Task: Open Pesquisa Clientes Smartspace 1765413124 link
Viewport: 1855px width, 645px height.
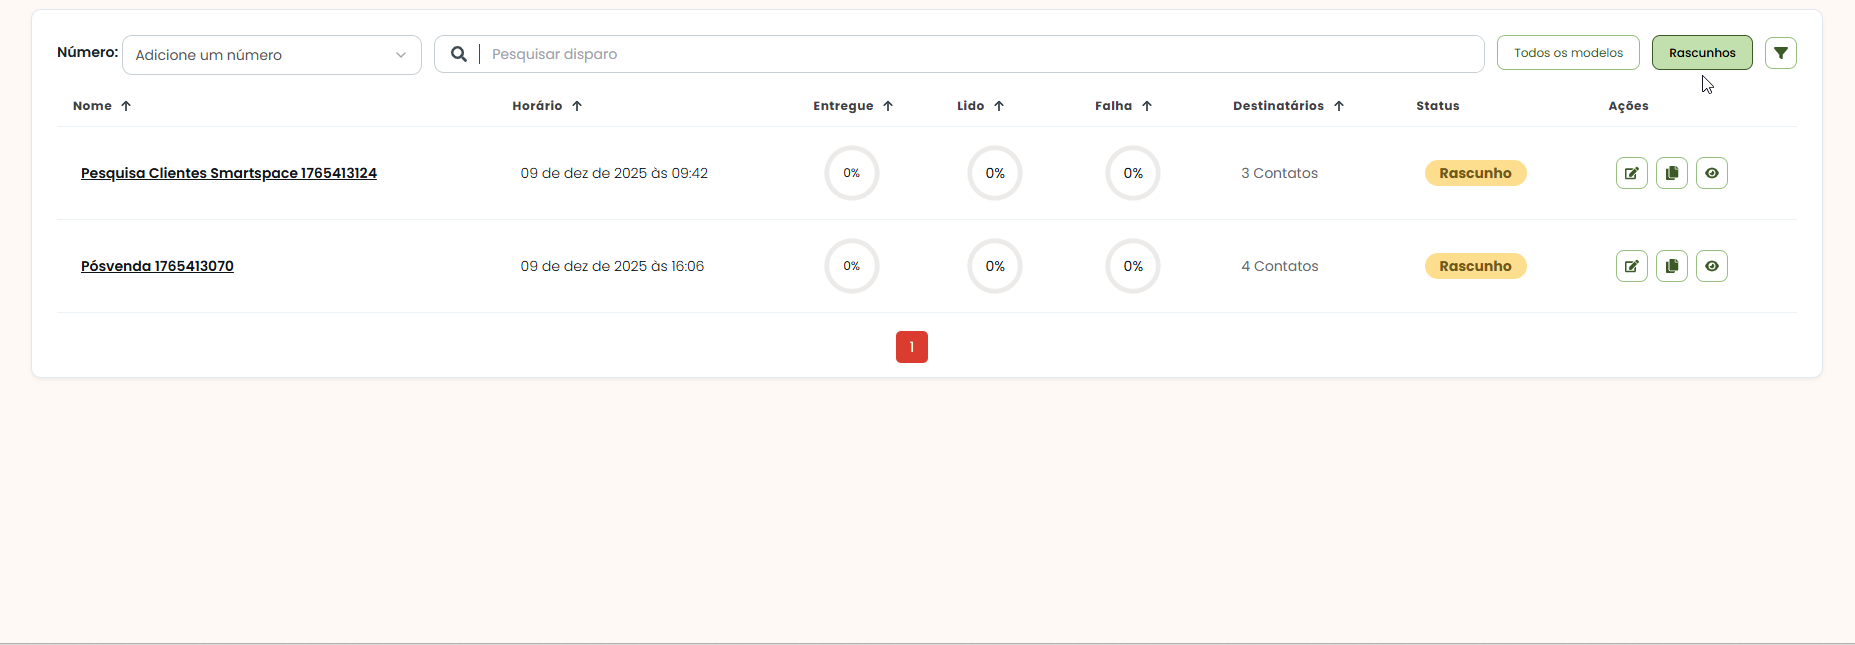Action: pos(228,173)
